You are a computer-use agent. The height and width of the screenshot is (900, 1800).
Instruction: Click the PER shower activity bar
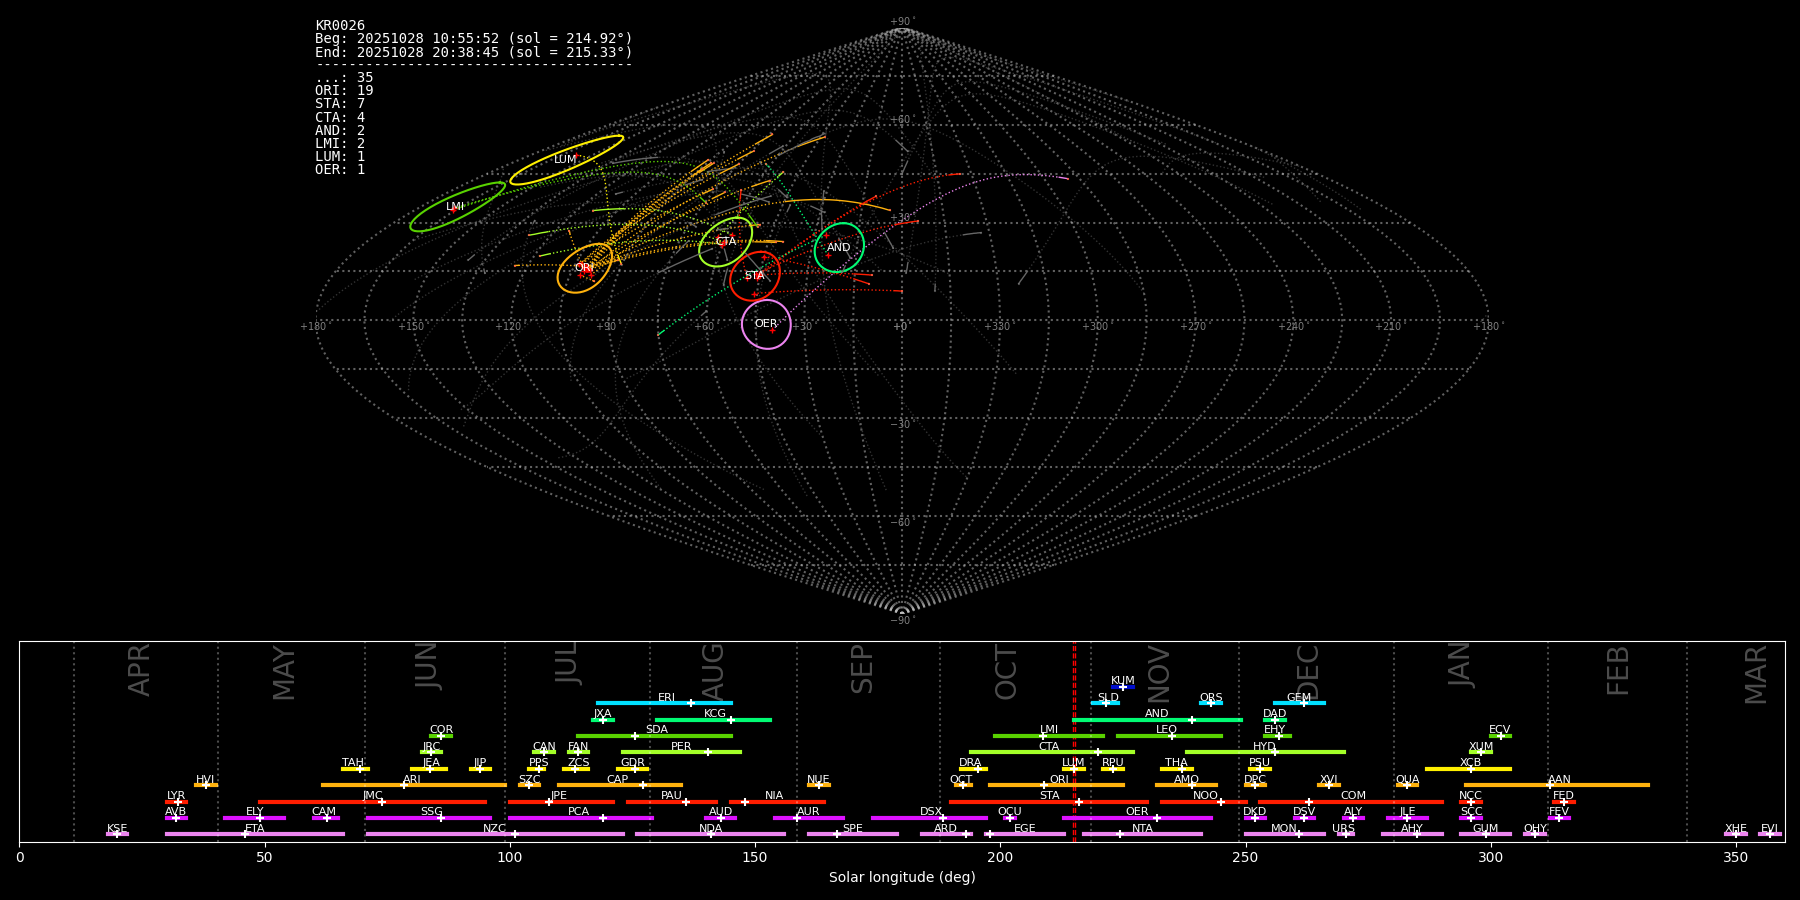pos(681,752)
